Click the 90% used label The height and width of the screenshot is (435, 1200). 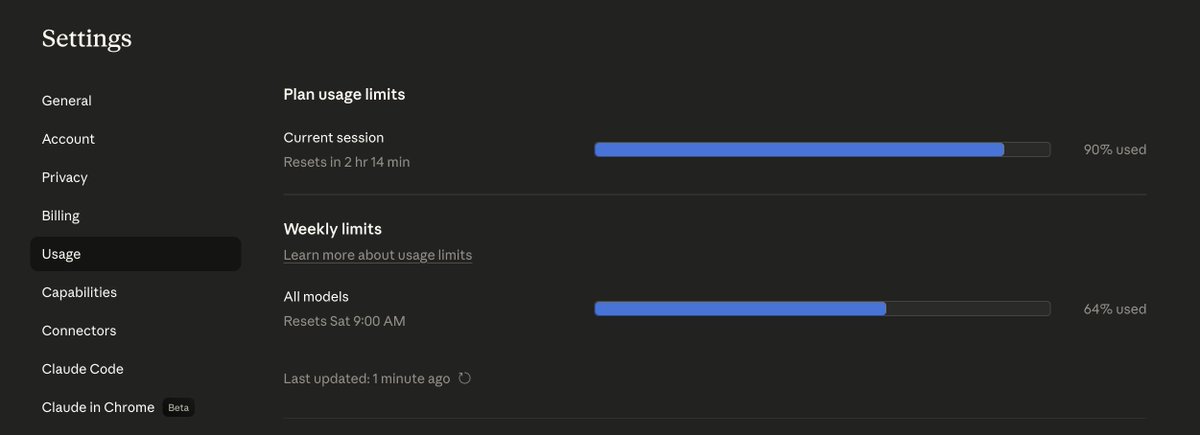click(1115, 150)
